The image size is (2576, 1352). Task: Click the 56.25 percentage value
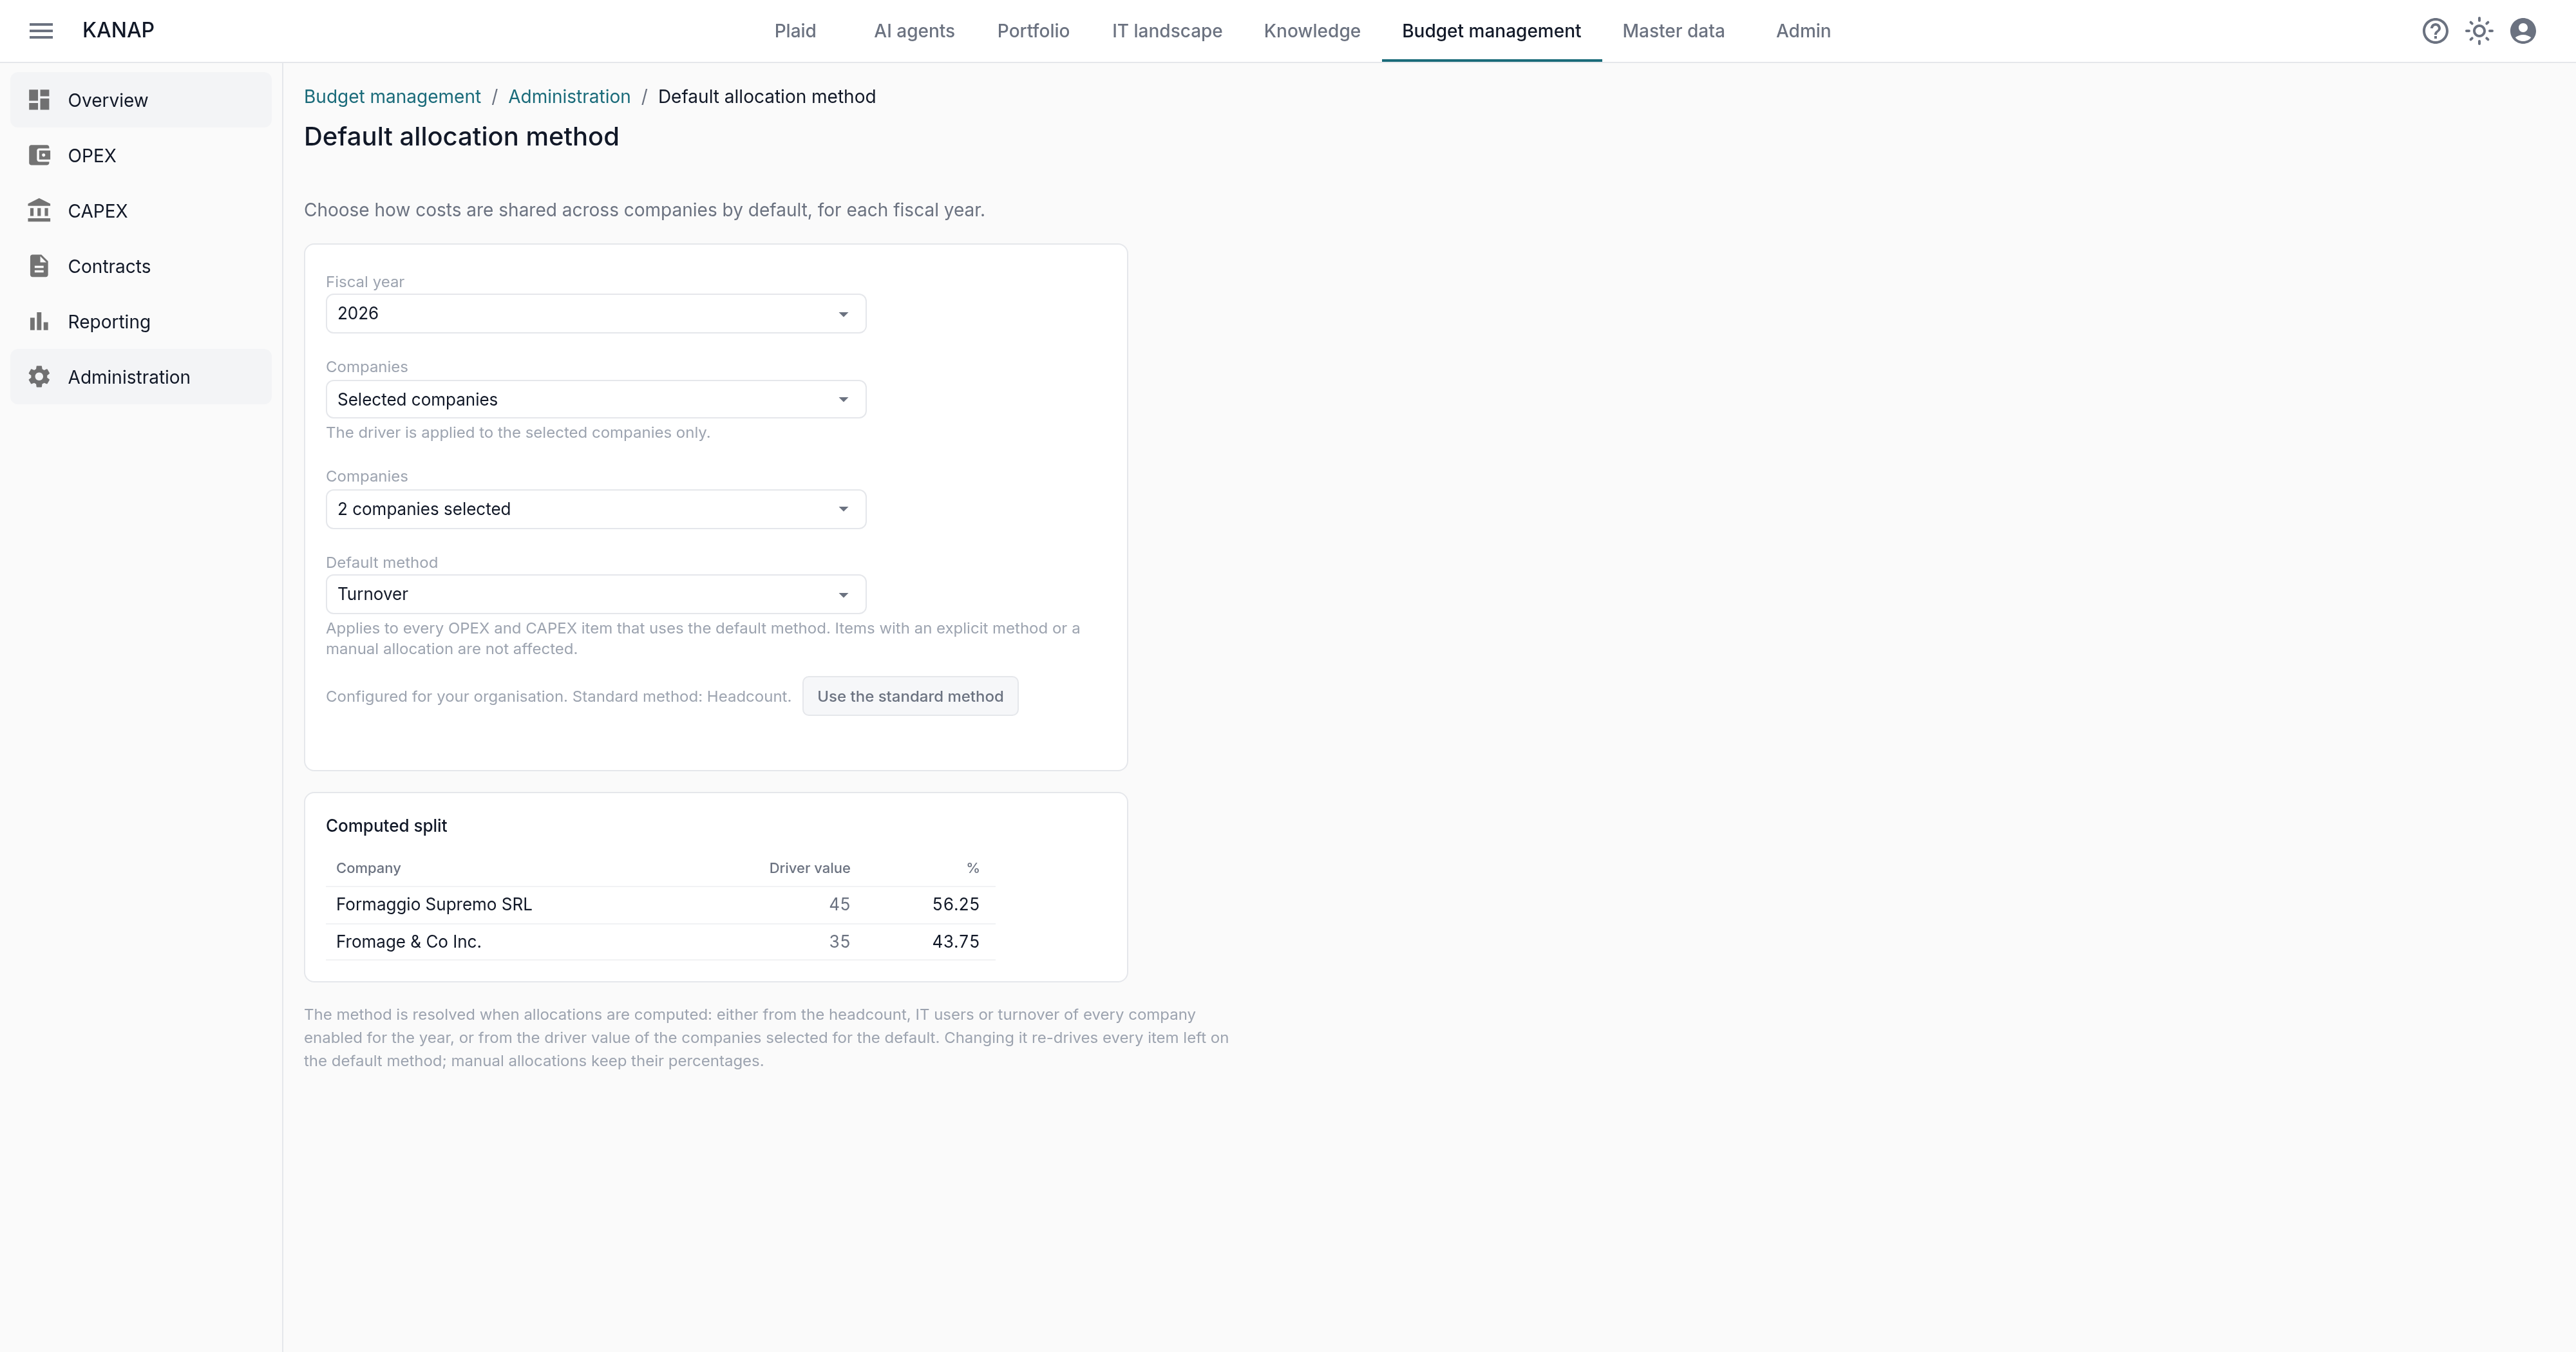pyautogui.click(x=955, y=904)
